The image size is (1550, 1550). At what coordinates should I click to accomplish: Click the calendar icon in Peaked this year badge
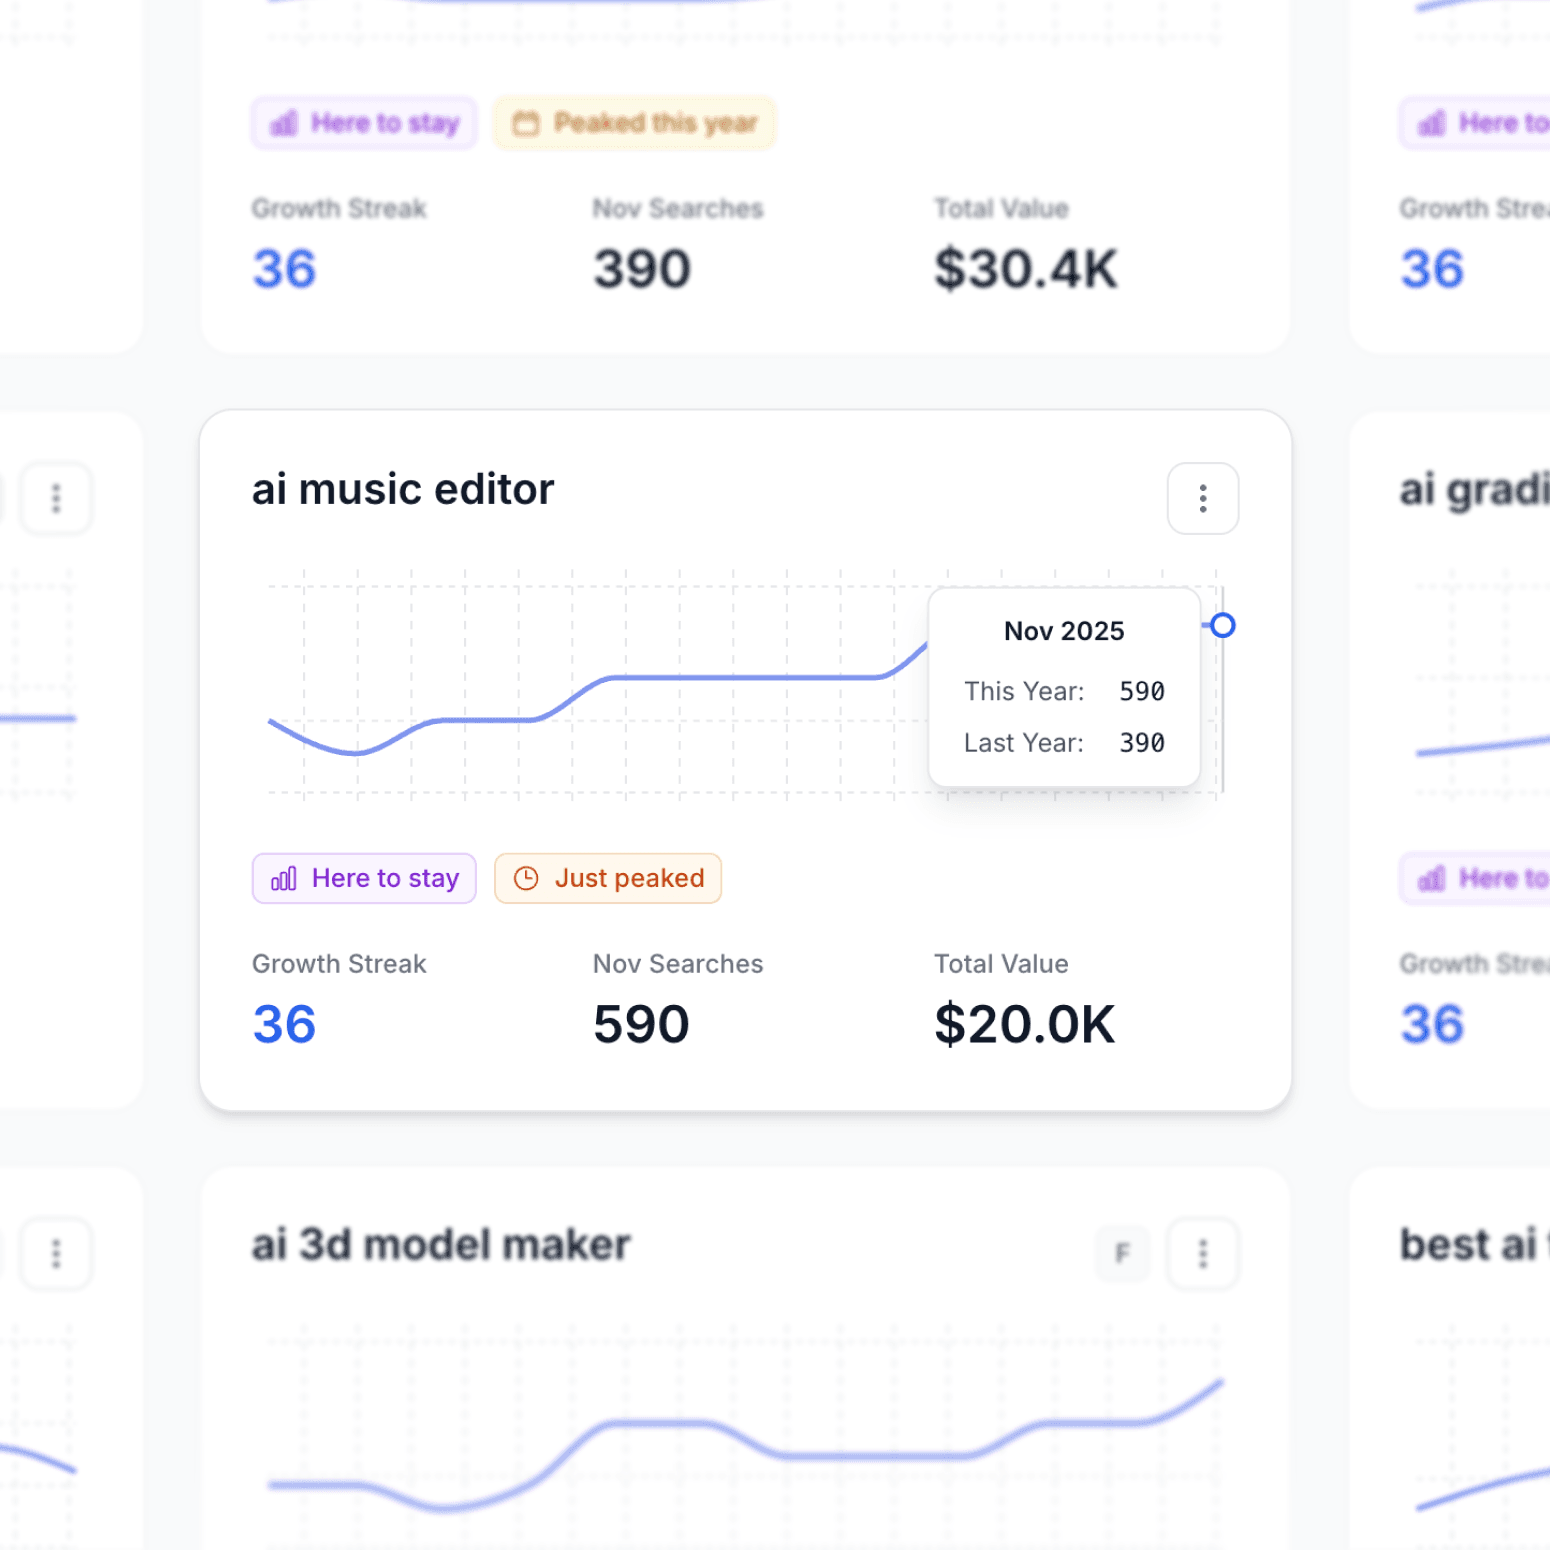527,122
